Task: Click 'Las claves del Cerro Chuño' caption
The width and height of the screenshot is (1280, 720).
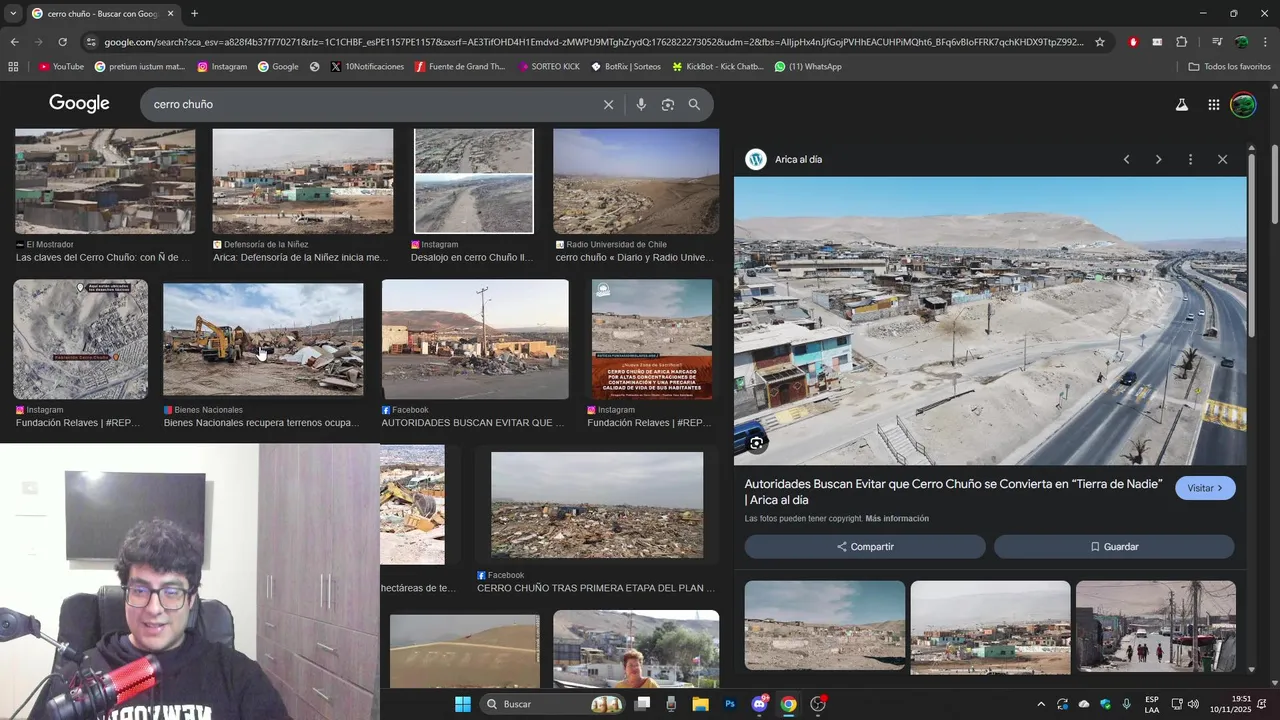Action: (103, 258)
